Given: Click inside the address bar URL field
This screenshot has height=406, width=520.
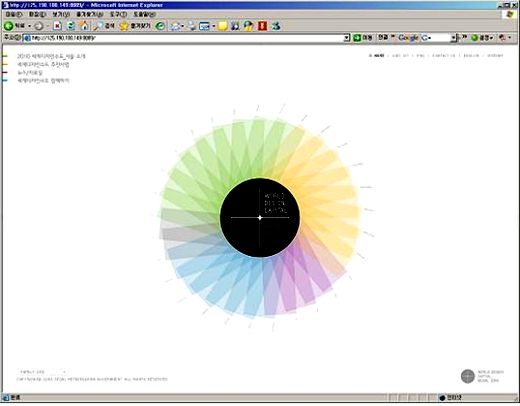Looking at the screenshot, I should click(187, 38).
